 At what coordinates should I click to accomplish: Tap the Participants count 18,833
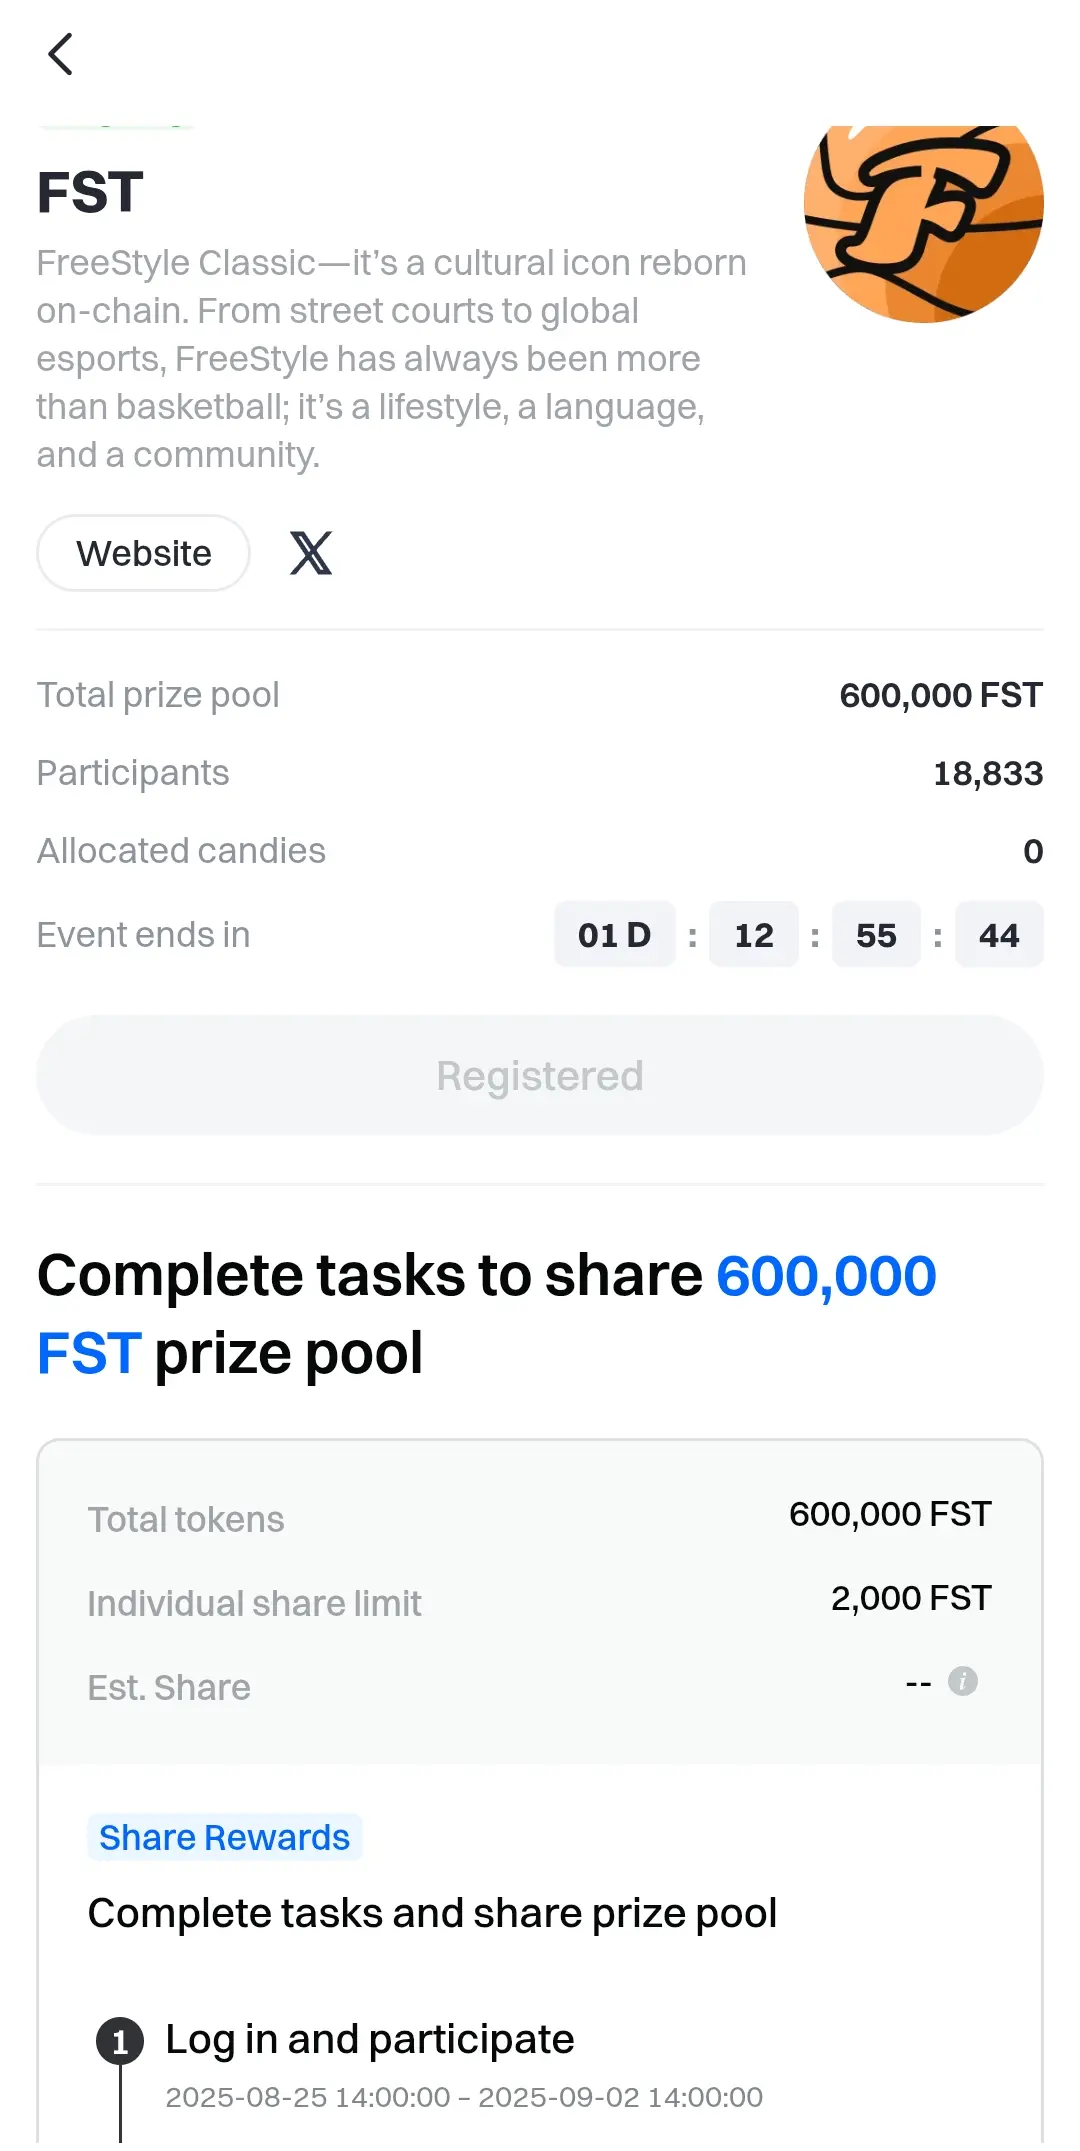point(988,773)
